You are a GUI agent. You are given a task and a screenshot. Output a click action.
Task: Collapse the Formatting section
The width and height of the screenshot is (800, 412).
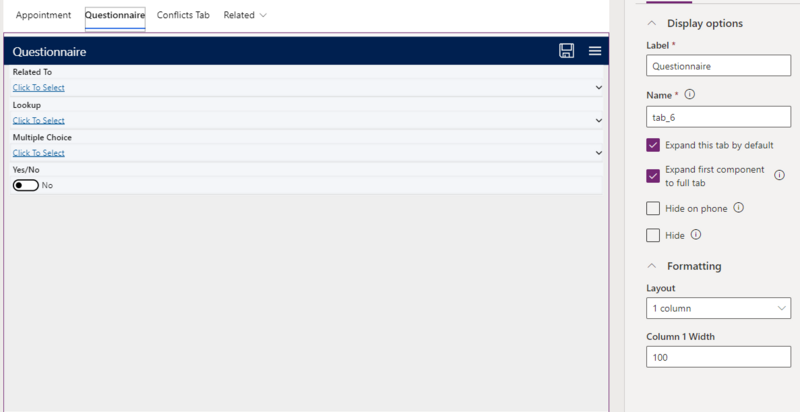click(652, 266)
